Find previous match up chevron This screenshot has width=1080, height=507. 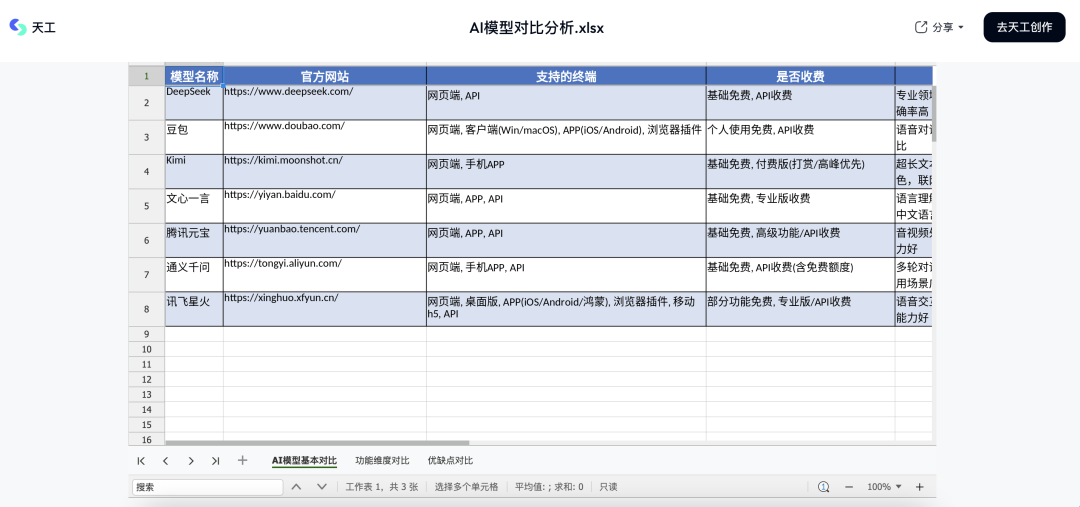coord(296,487)
